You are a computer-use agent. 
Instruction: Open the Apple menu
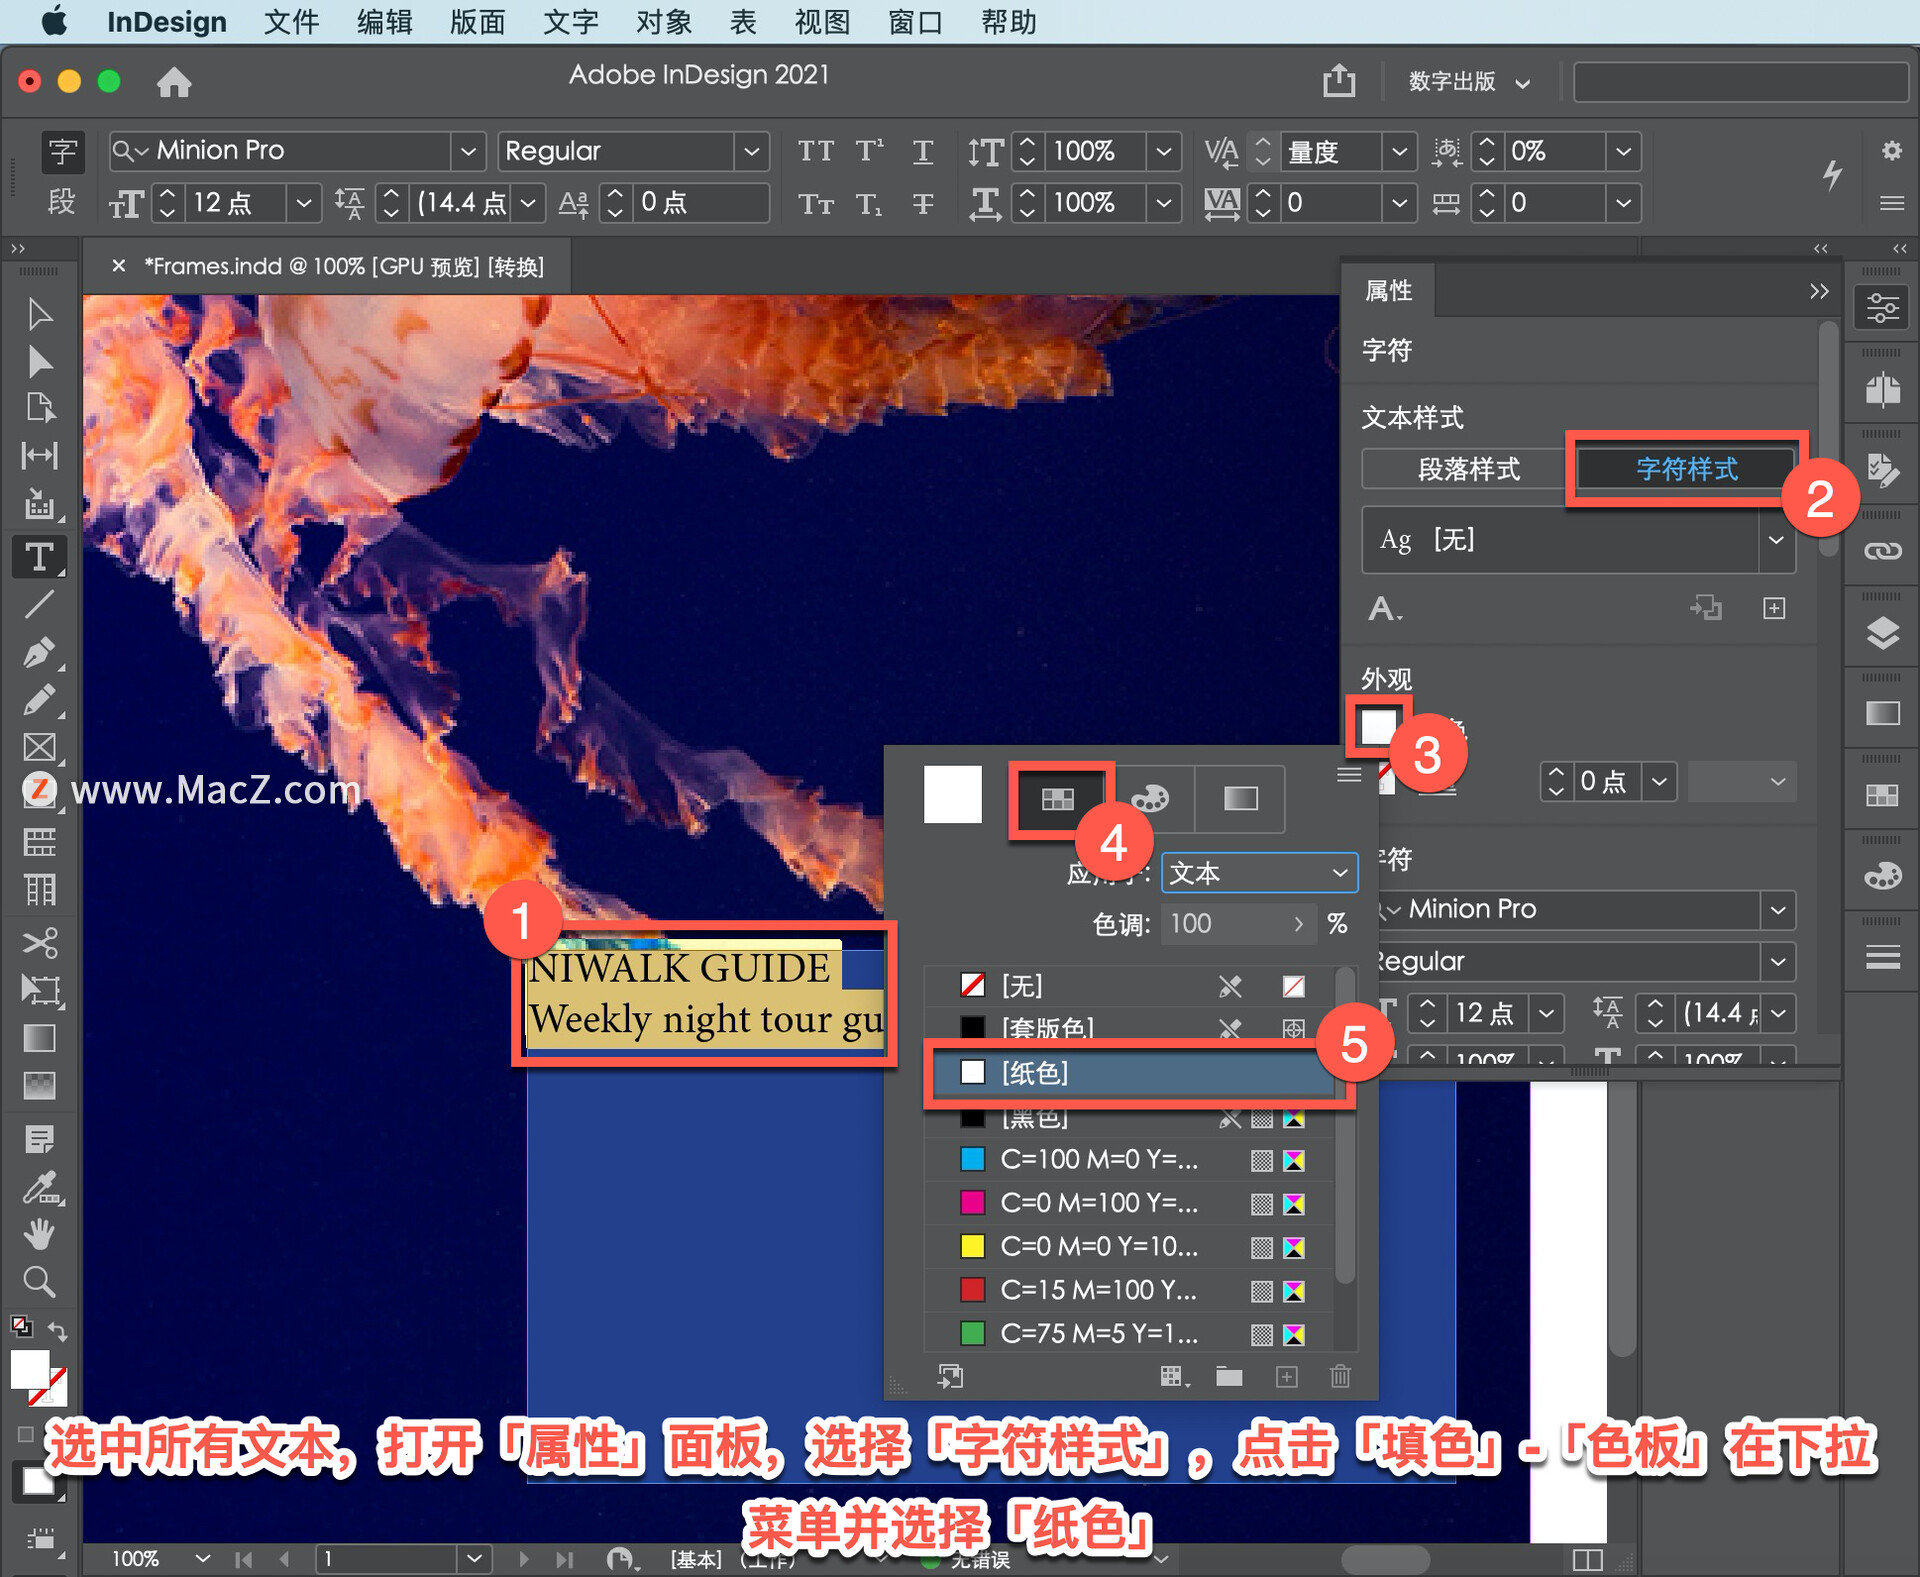(54, 21)
